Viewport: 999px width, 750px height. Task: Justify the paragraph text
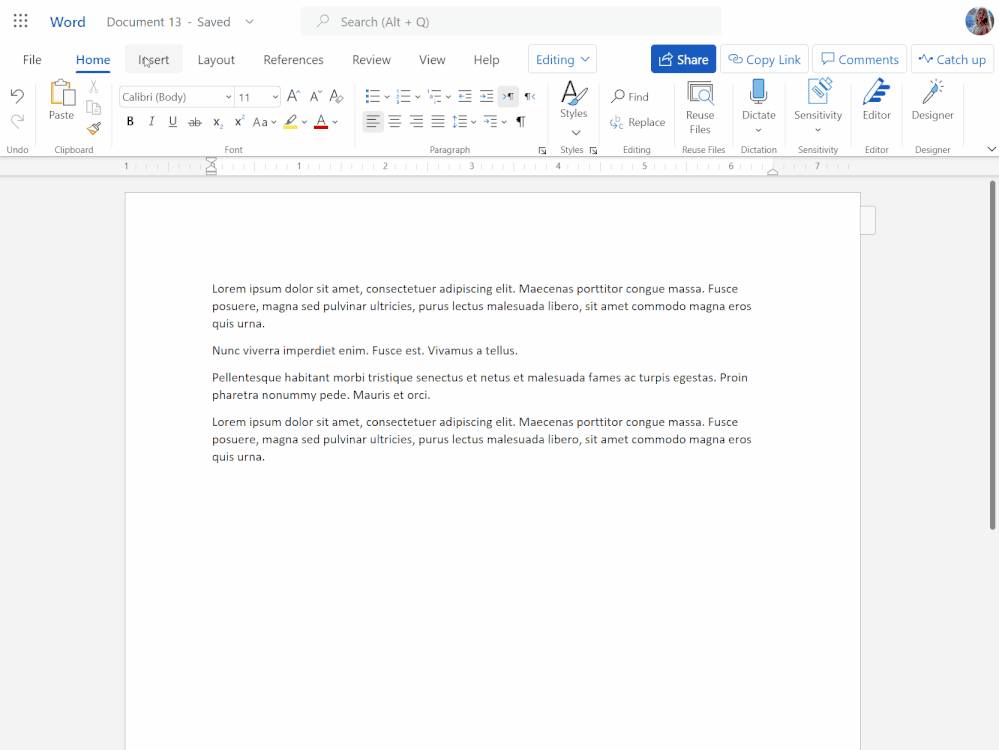click(438, 121)
